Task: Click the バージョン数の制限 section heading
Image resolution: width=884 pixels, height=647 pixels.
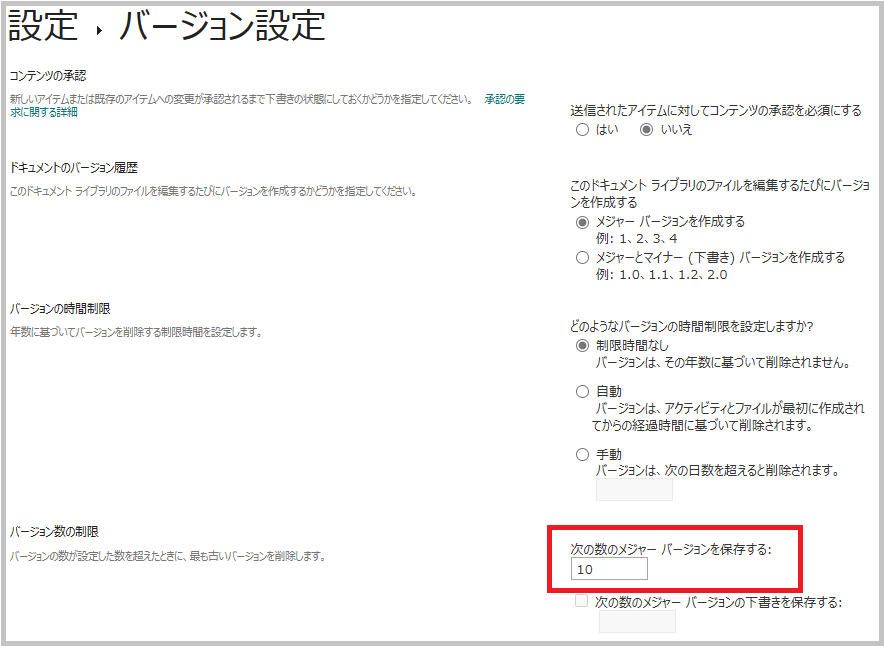Action: pos(54,531)
